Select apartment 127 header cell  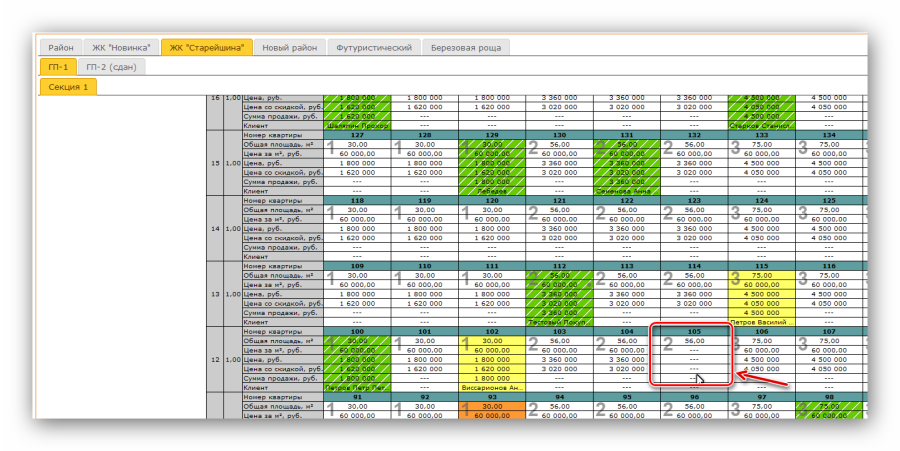click(x=357, y=135)
